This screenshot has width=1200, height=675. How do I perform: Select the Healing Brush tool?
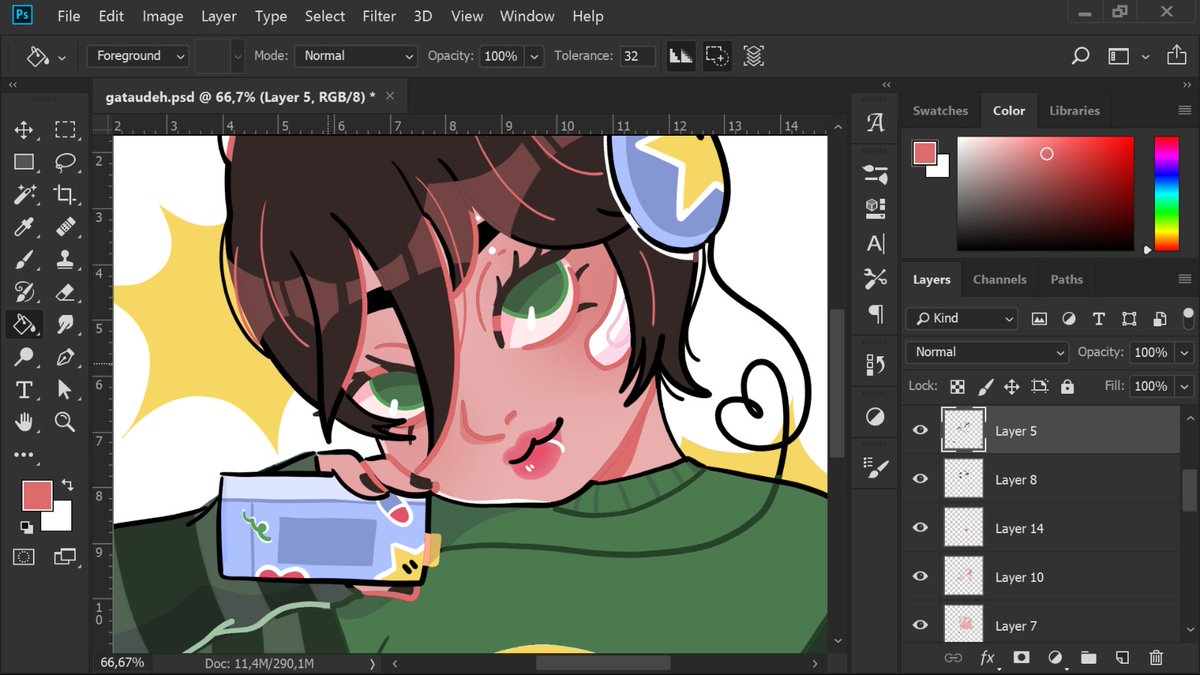tap(65, 226)
